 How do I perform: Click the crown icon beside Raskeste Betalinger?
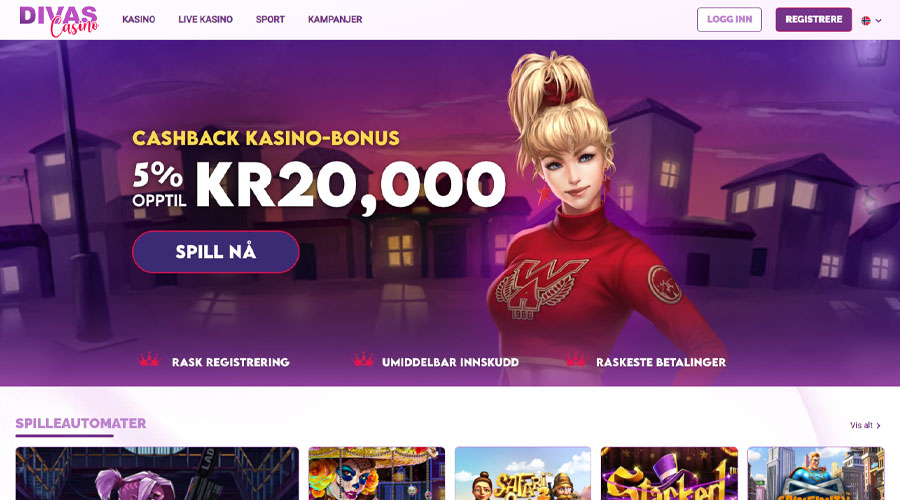point(576,360)
